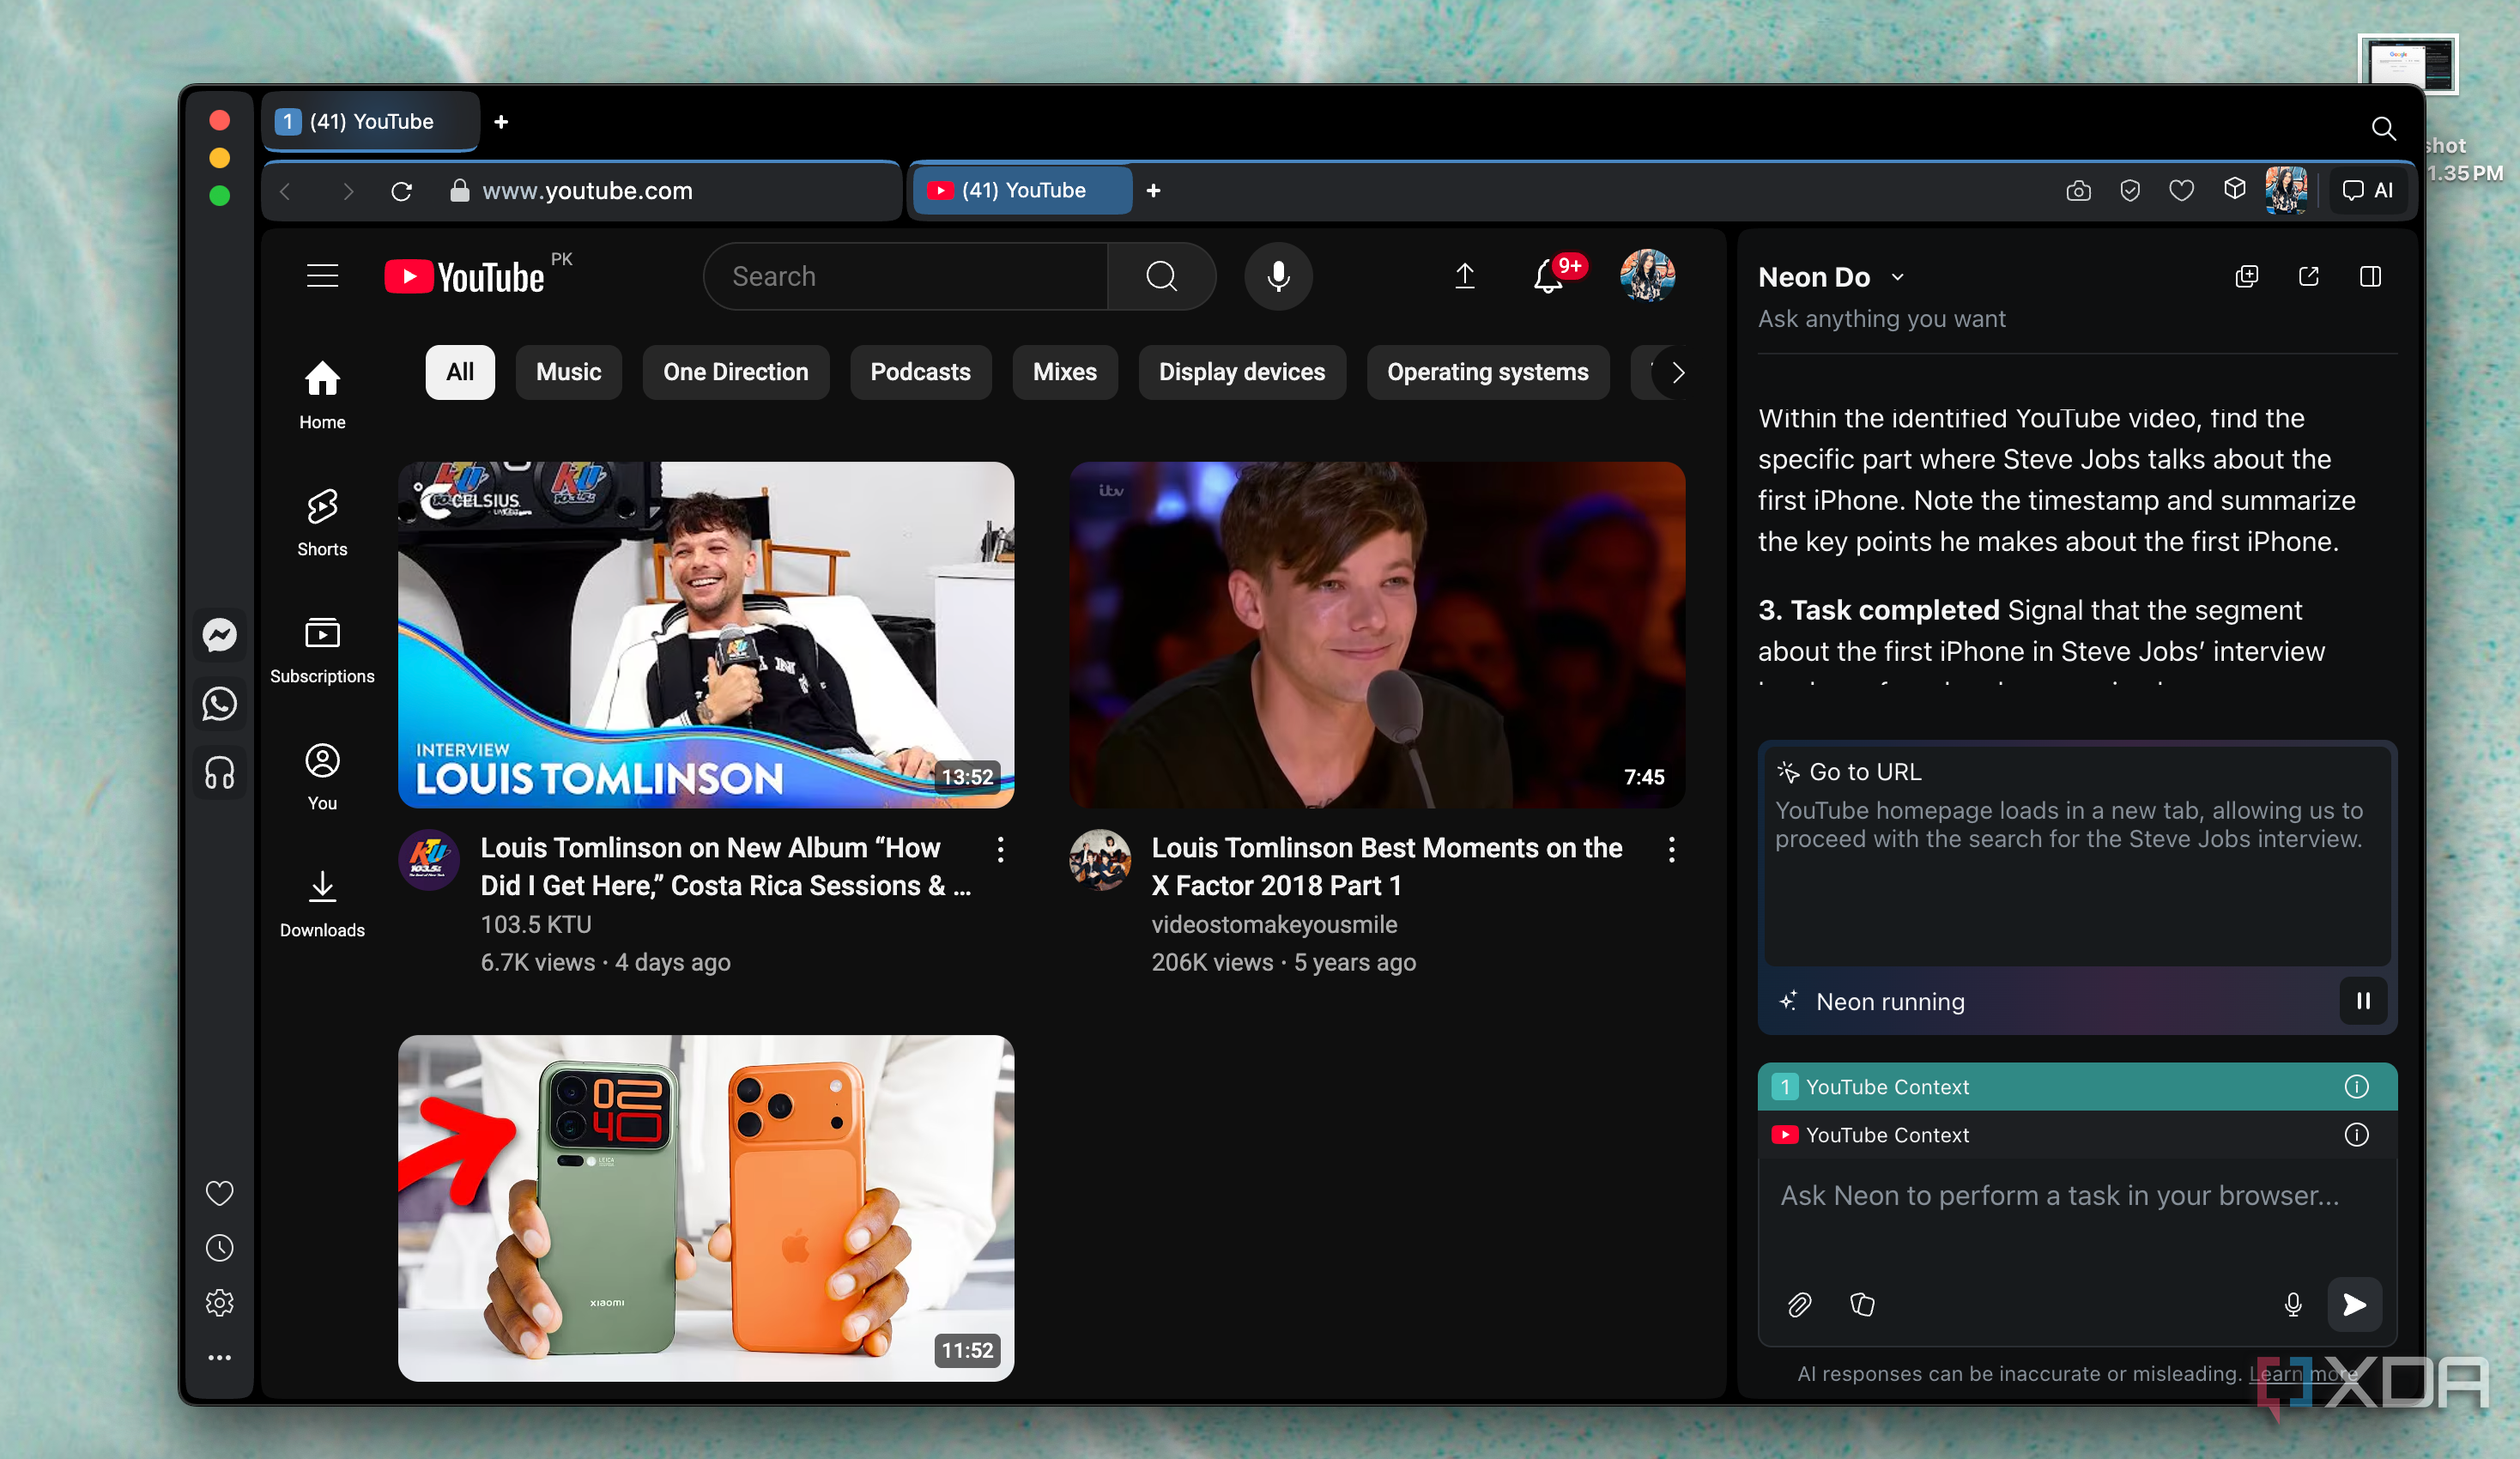Open bookmarks heart in left sidebar
Image resolution: width=2520 pixels, height=1459 pixels.
coord(219,1192)
